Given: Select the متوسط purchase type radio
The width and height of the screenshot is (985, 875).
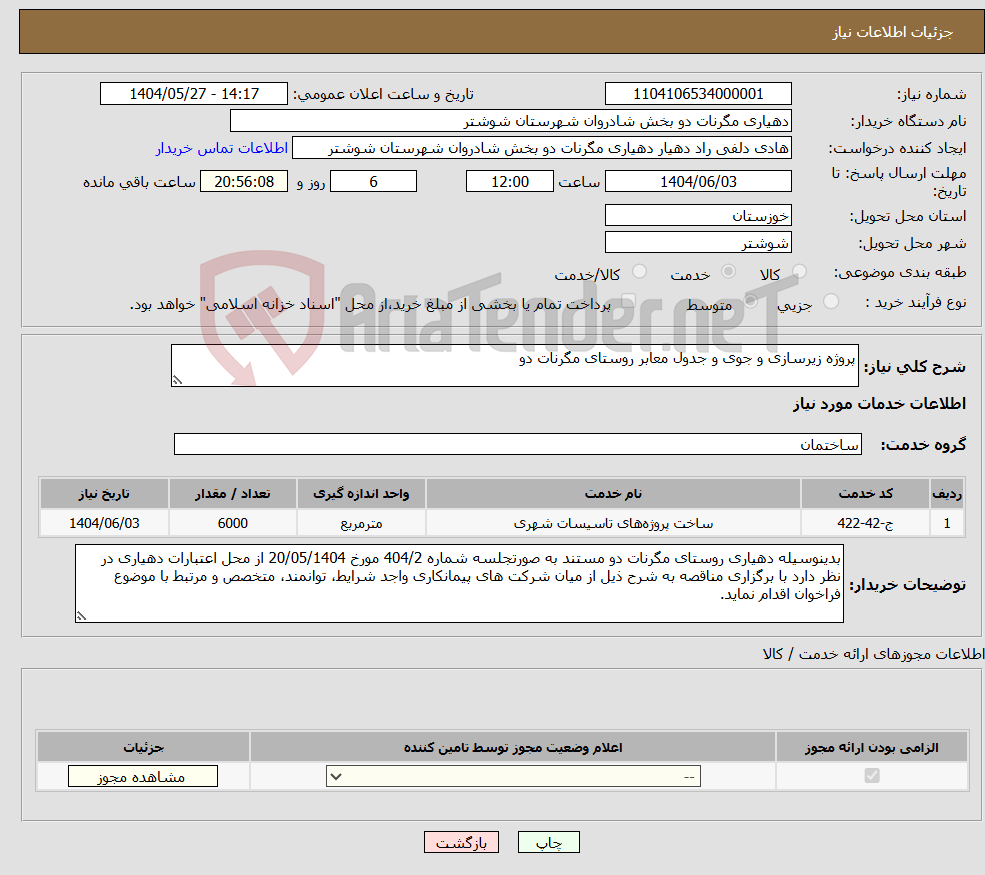Looking at the screenshot, I should tap(750, 302).
